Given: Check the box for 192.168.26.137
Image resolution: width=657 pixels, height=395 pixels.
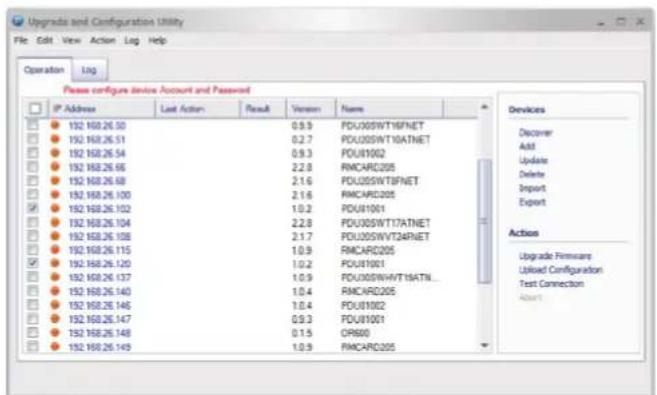Looking at the screenshot, I should pyautogui.click(x=32, y=277).
